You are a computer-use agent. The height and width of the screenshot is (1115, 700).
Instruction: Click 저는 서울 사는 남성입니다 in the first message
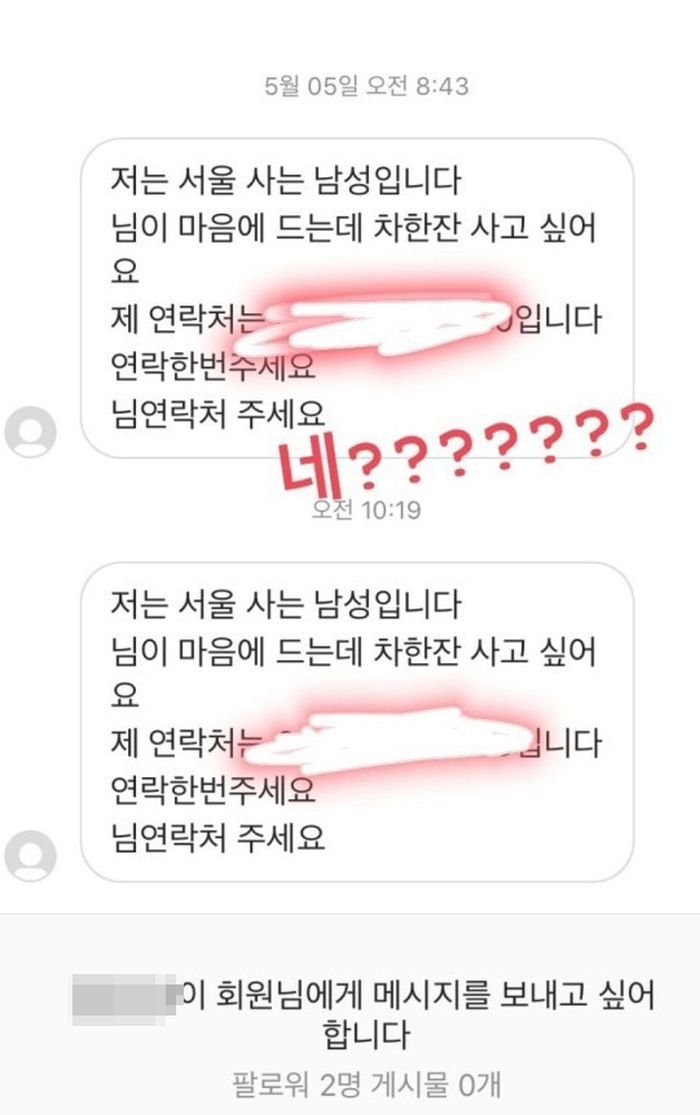tap(286, 180)
